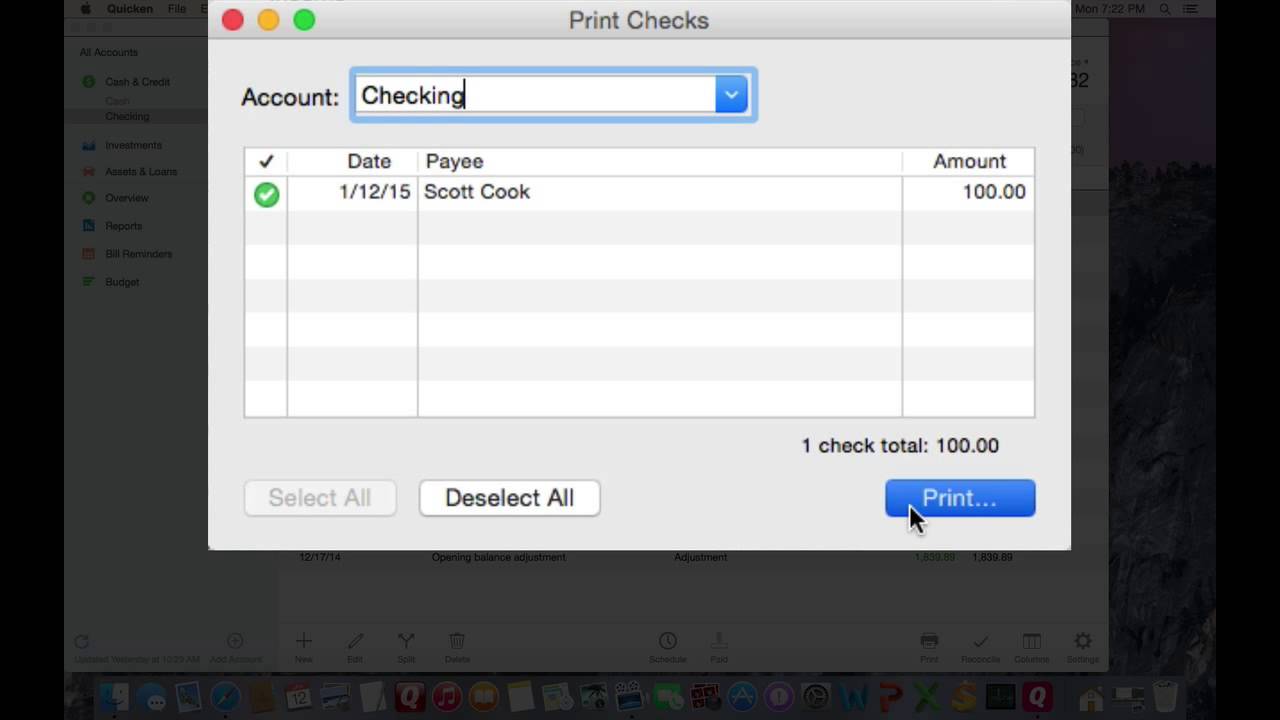Click the Paid stamp icon
This screenshot has height=720, width=1280.
coord(719,641)
